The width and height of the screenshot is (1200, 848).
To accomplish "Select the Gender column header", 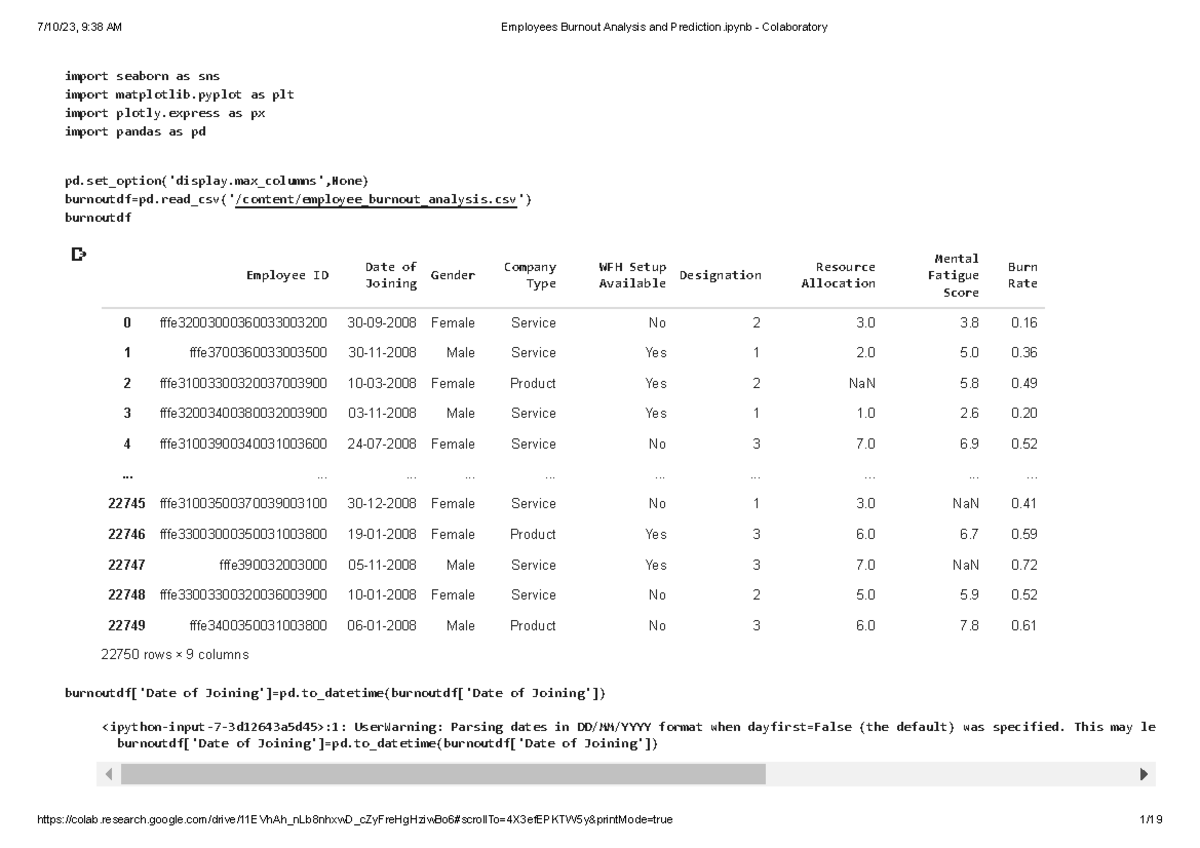I will coord(451,275).
